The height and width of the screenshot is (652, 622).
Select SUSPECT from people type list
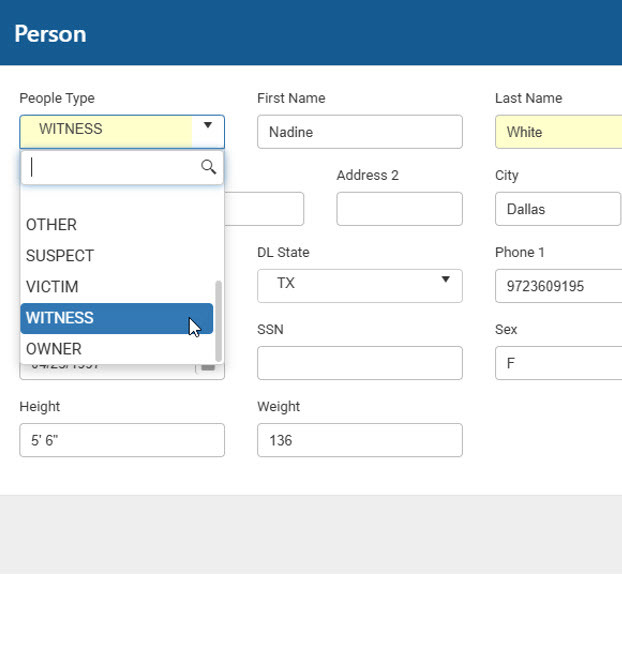coord(116,256)
